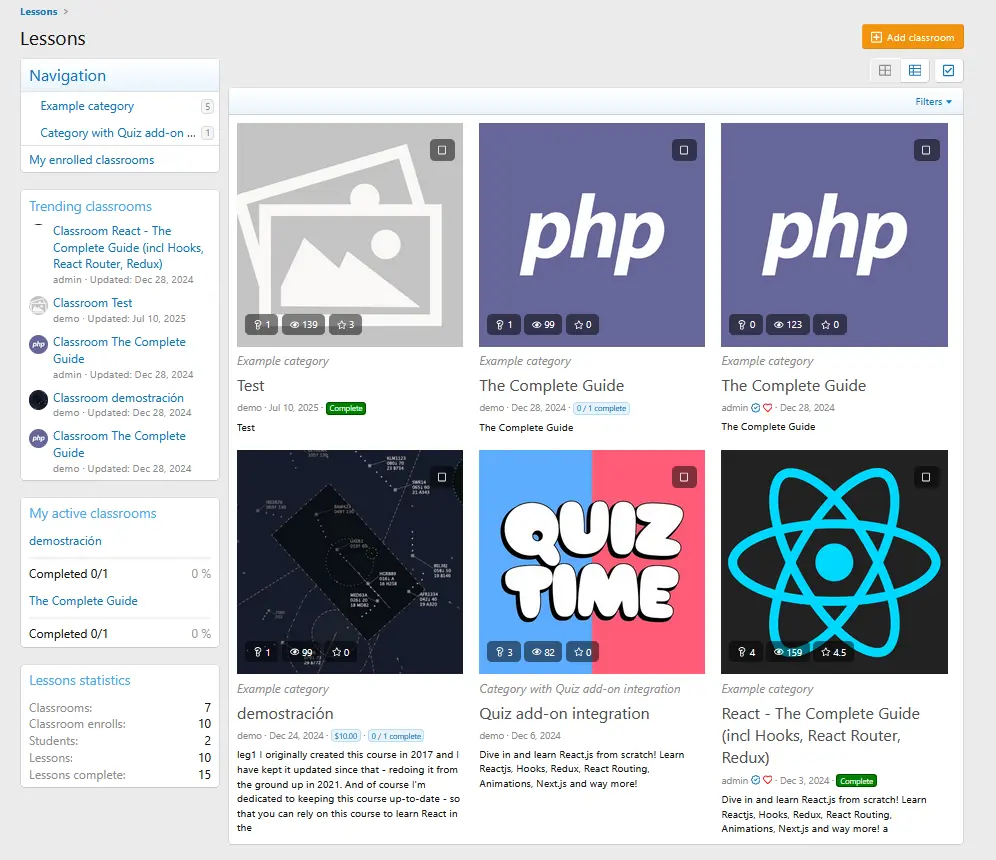Toggle the select-all checkmark button above Filters
The height and width of the screenshot is (860, 996).
pyautogui.click(x=948, y=70)
